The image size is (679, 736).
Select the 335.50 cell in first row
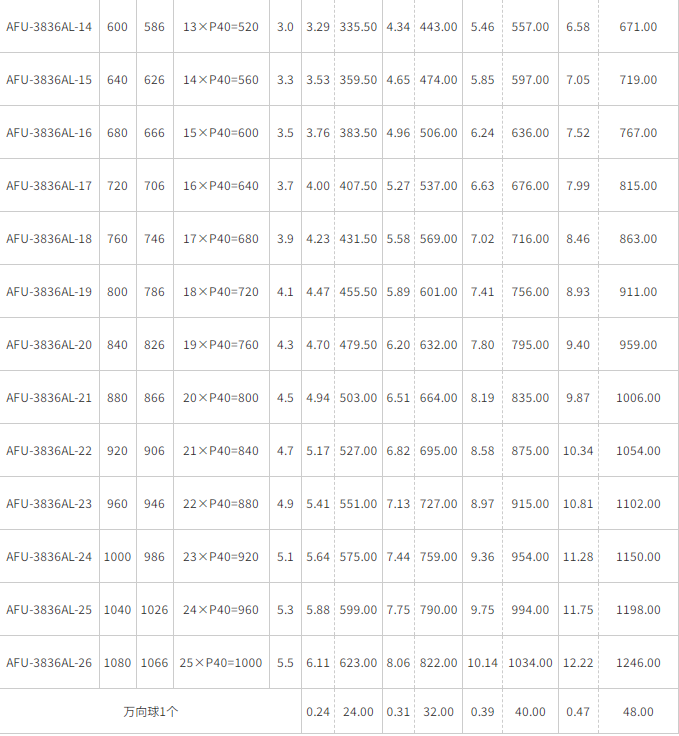(359, 27)
